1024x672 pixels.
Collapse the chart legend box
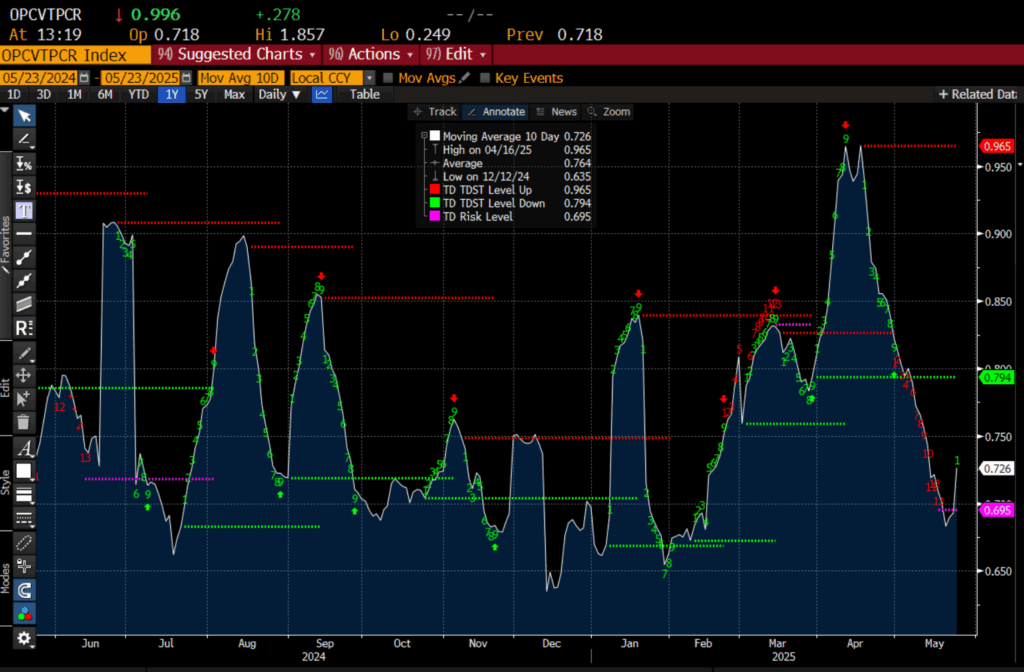click(x=424, y=135)
